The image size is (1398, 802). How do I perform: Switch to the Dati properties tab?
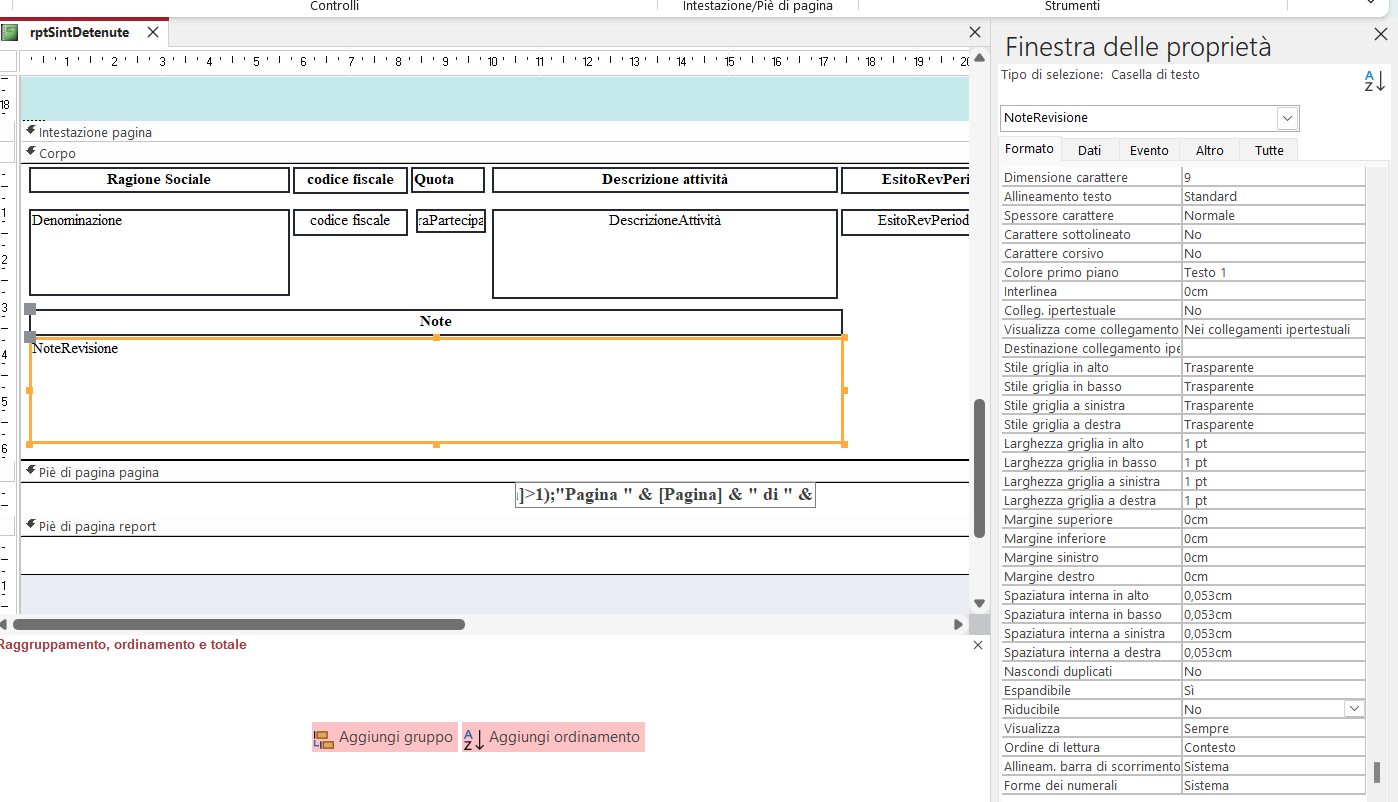(1089, 150)
